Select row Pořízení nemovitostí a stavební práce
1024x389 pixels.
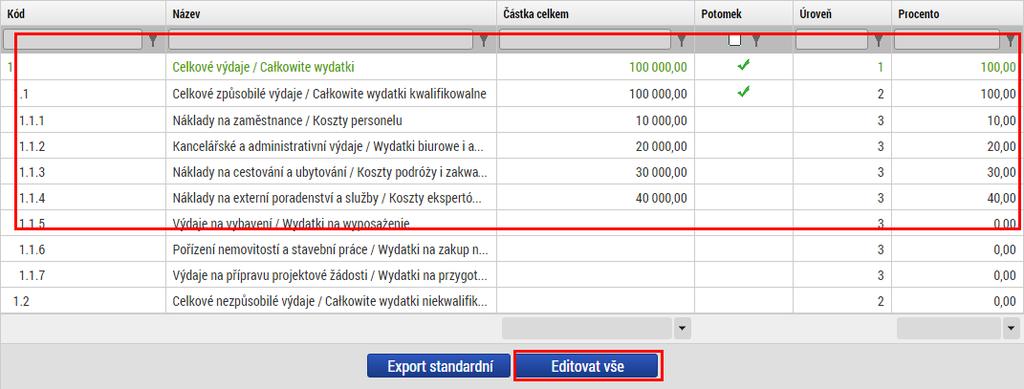pos(512,249)
